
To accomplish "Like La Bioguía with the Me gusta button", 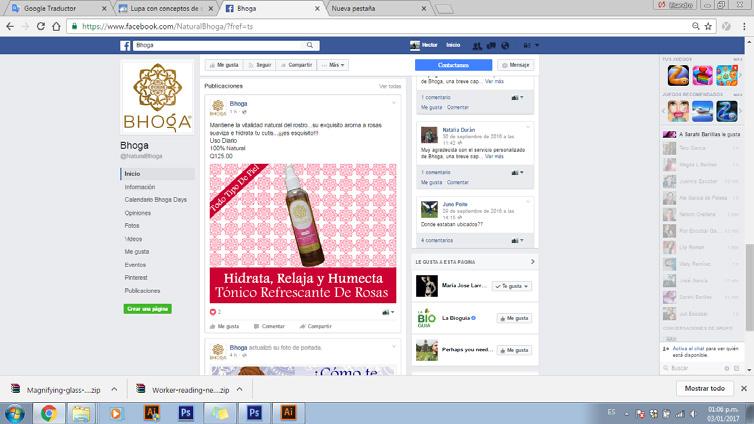I will [x=514, y=318].
